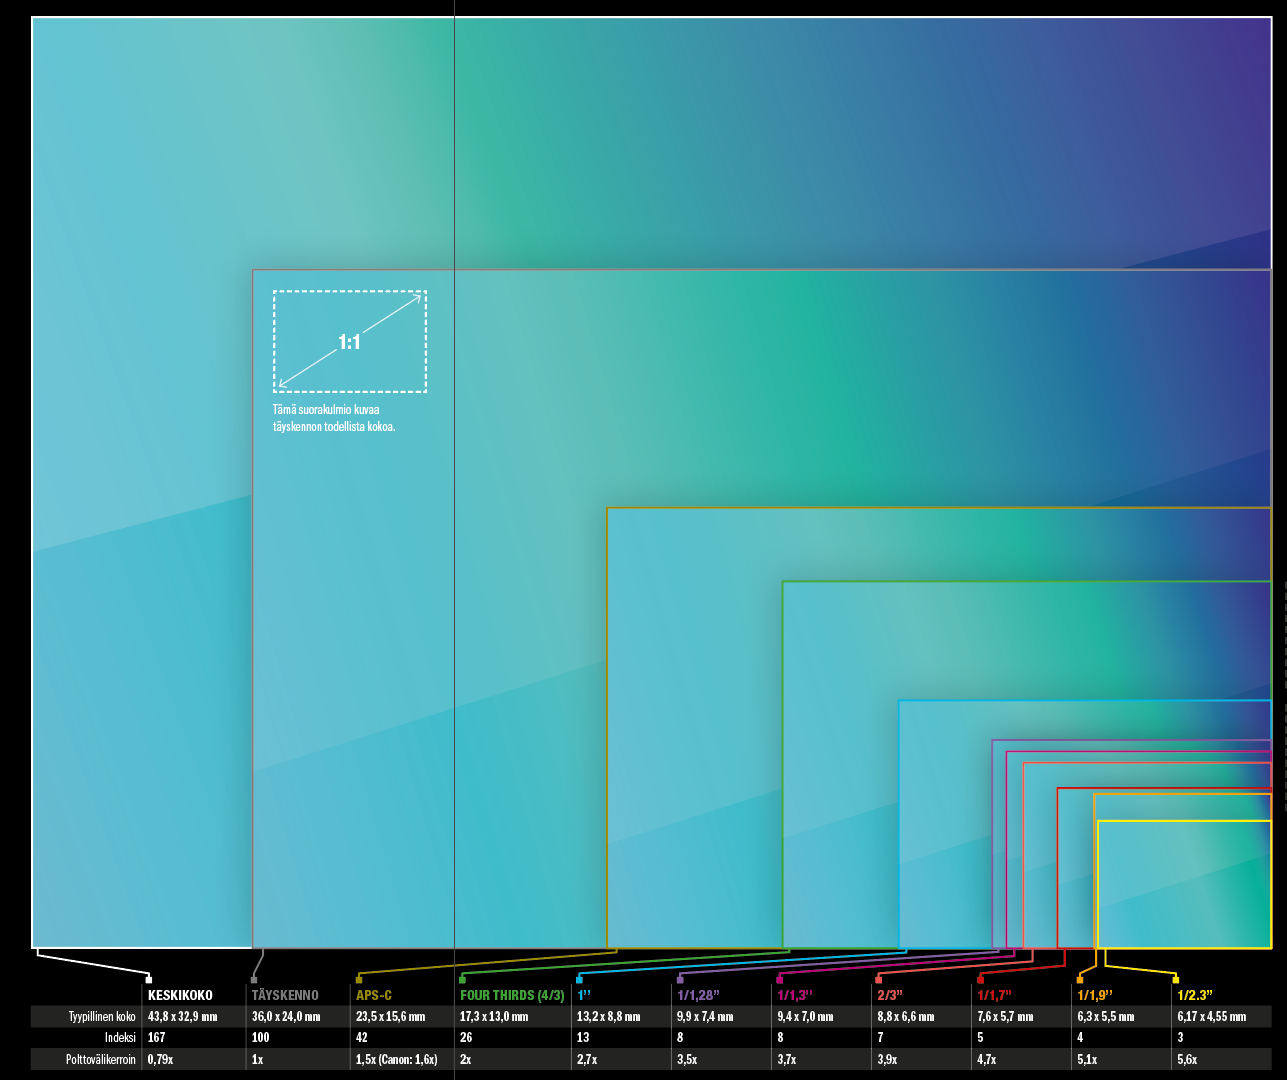Click the olive marker square above APS-C

(359, 979)
